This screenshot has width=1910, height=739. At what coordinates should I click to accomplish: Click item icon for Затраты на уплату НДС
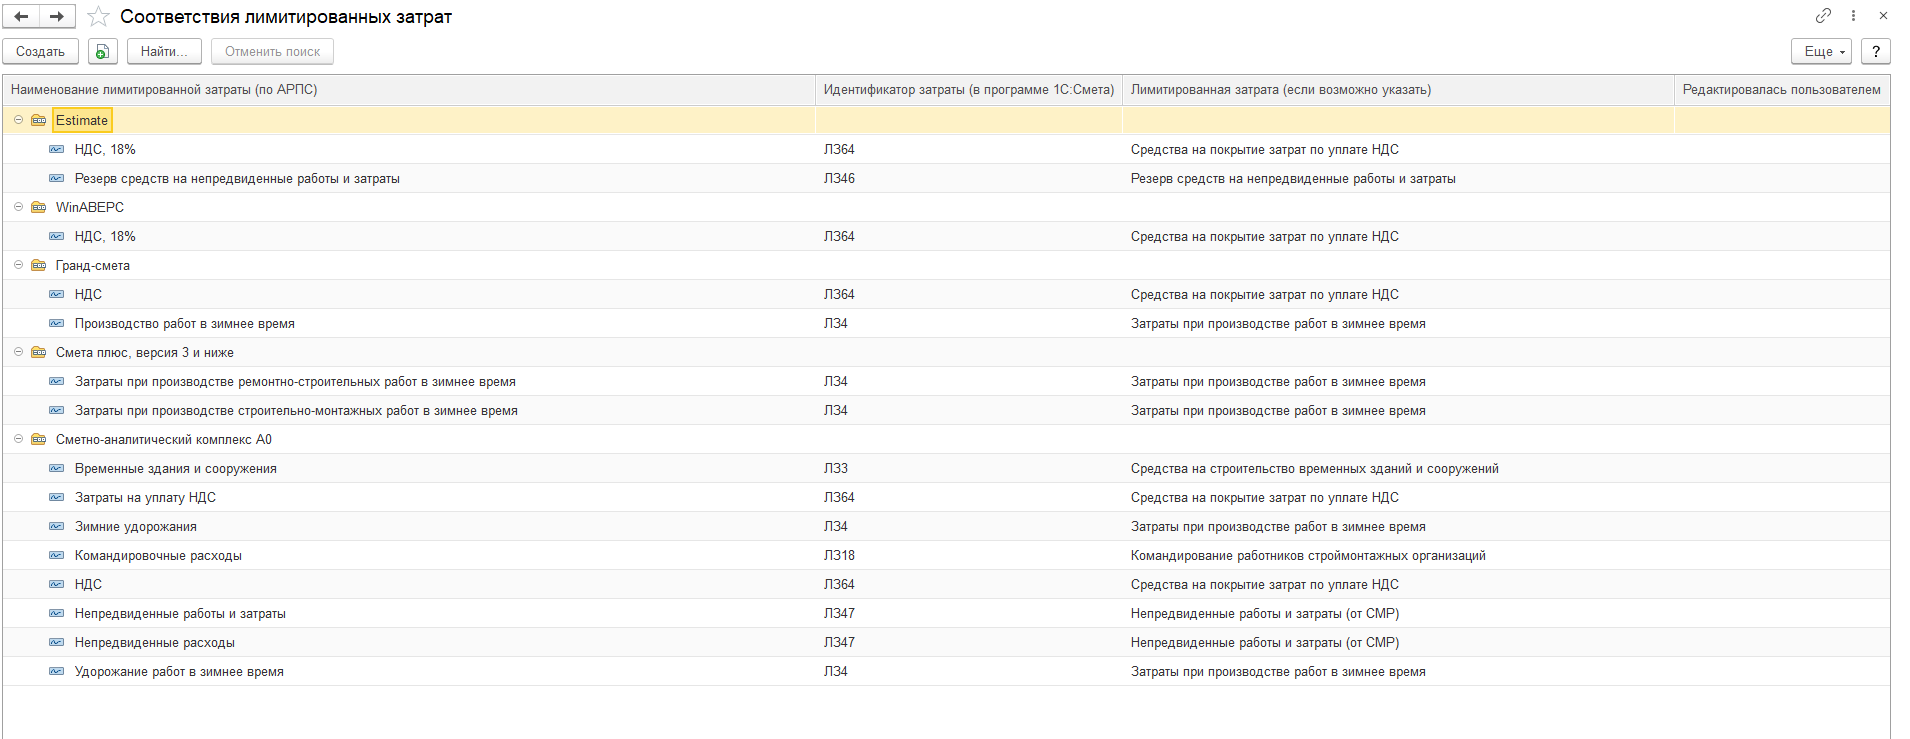click(57, 497)
